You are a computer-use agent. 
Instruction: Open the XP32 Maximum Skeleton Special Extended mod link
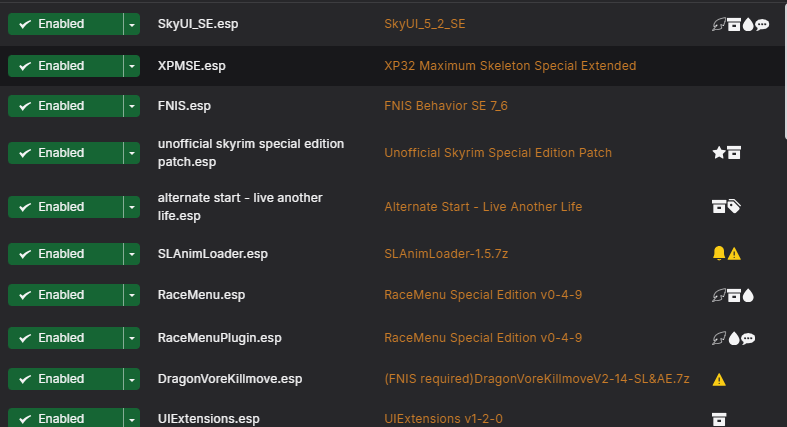[x=510, y=66]
